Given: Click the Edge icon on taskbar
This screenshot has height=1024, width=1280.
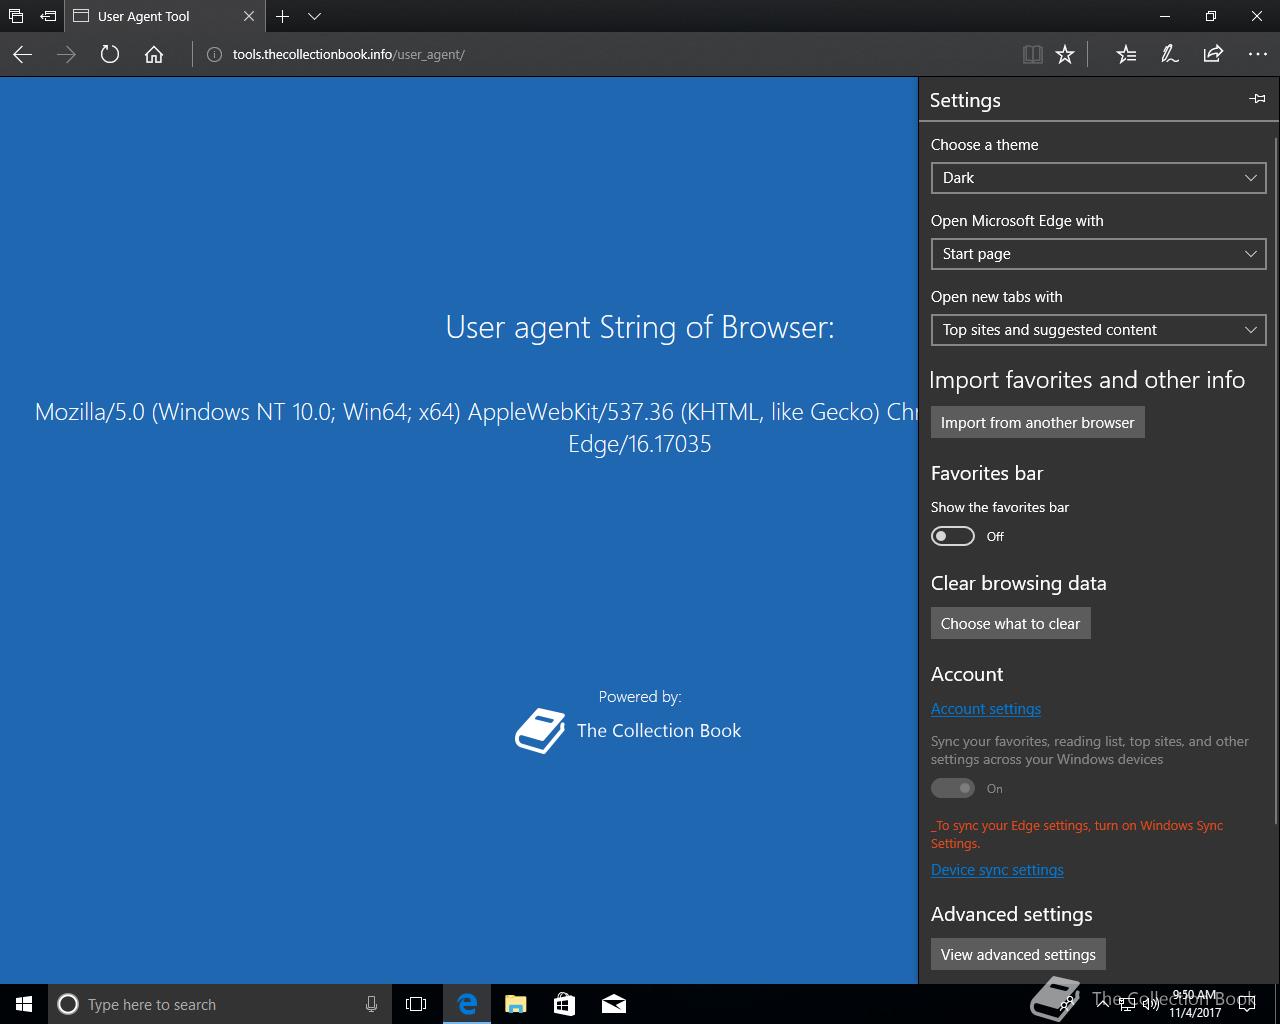Looking at the screenshot, I should pyautogui.click(x=466, y=1004).
